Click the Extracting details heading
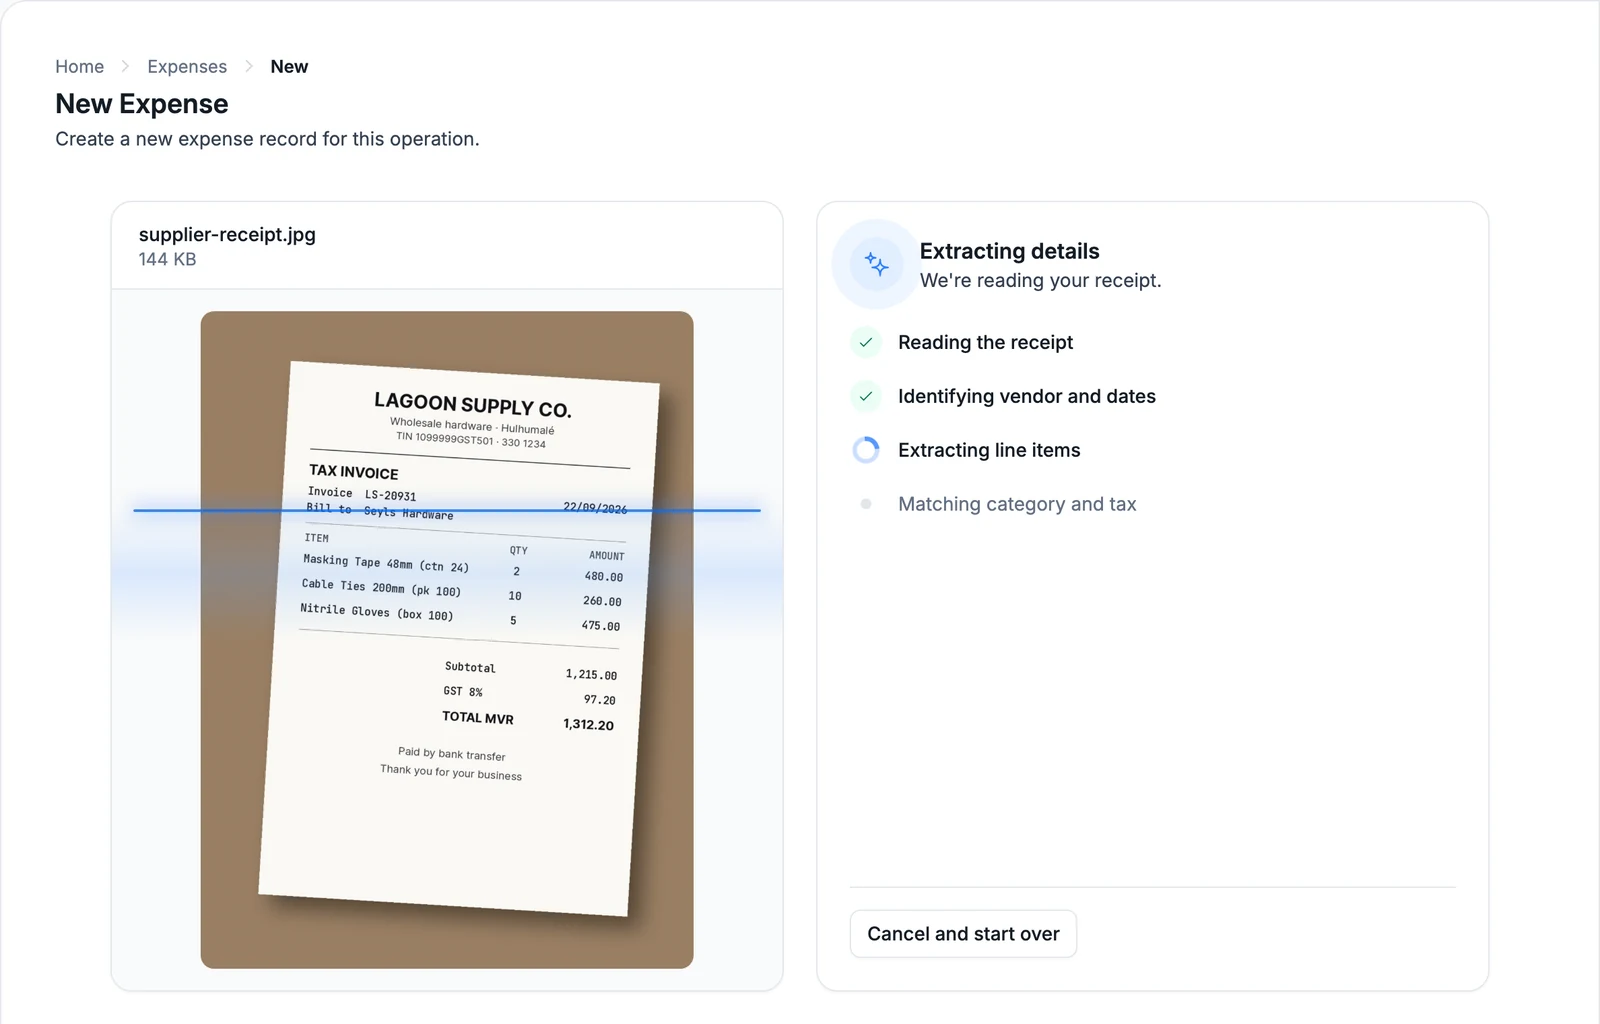 tap(1009, 251)
